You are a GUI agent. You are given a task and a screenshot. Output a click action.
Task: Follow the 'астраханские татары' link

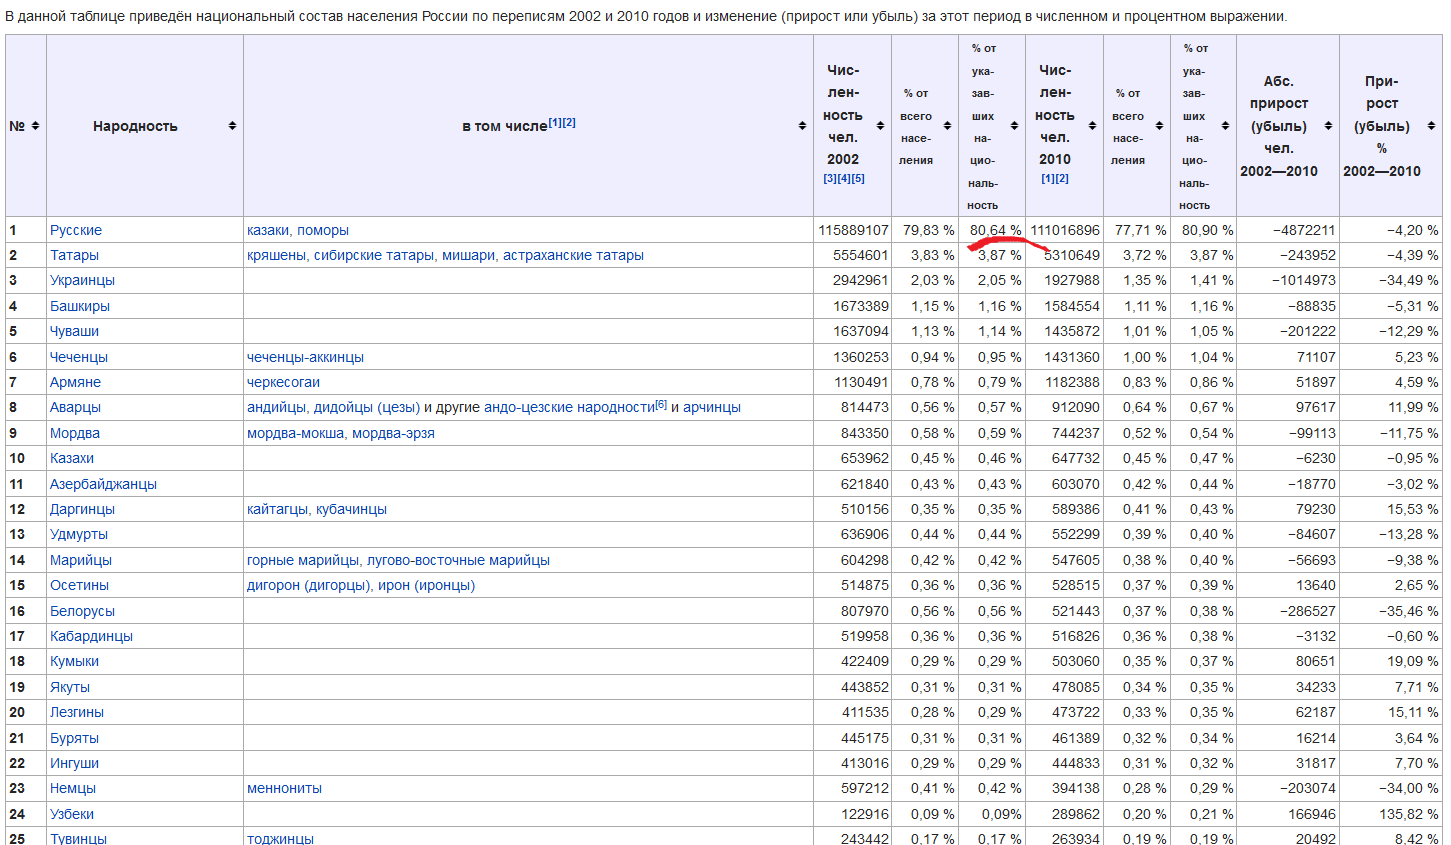573,255
